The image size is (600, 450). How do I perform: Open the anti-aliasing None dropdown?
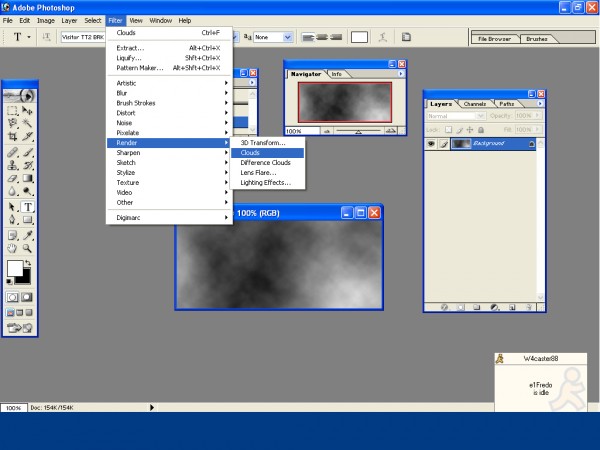click(287, 37)
